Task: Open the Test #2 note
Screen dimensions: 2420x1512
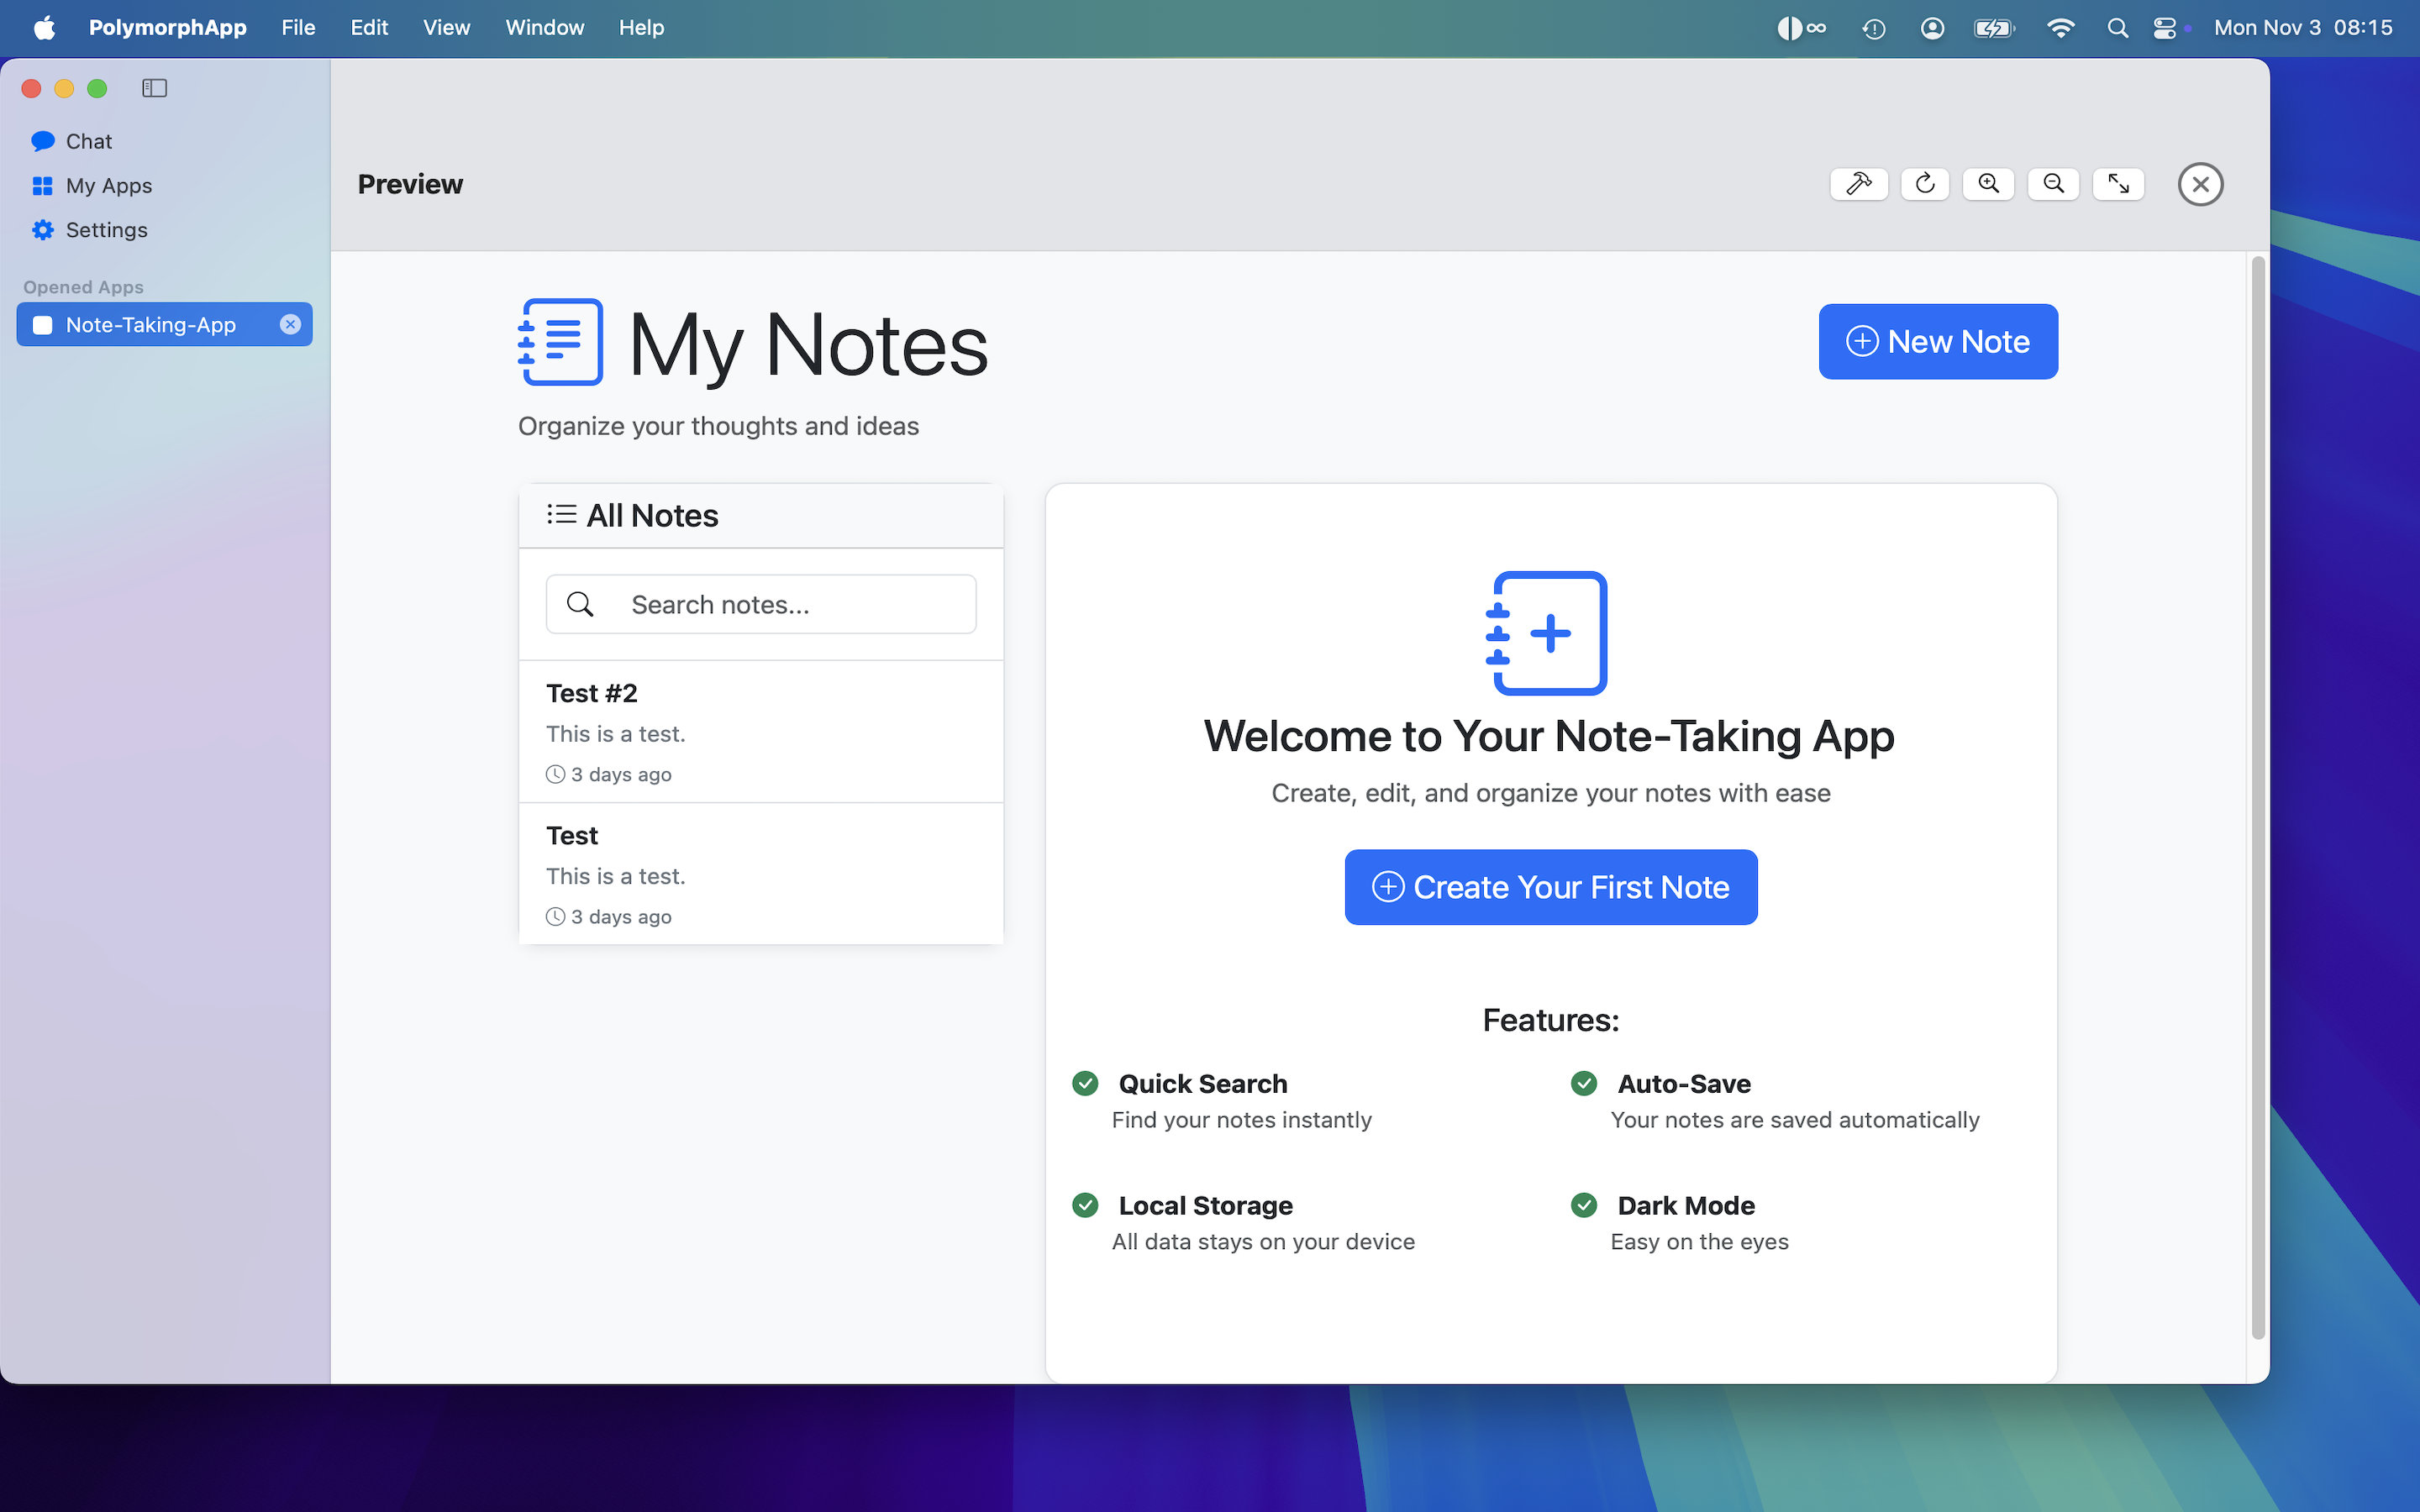Action: [760, 732]
